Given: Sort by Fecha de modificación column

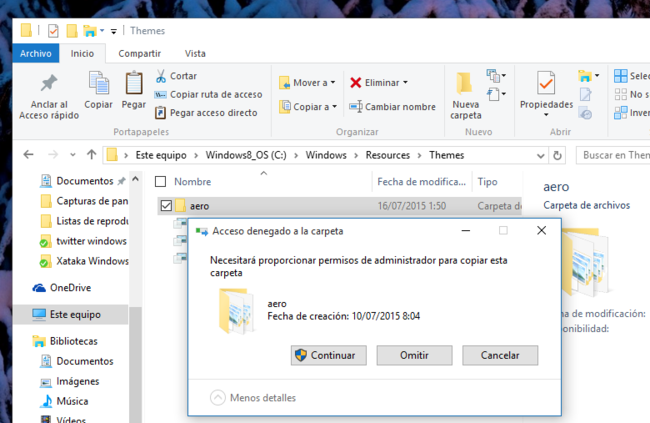Looking at the screenshot, I should [x=422, y=182].
